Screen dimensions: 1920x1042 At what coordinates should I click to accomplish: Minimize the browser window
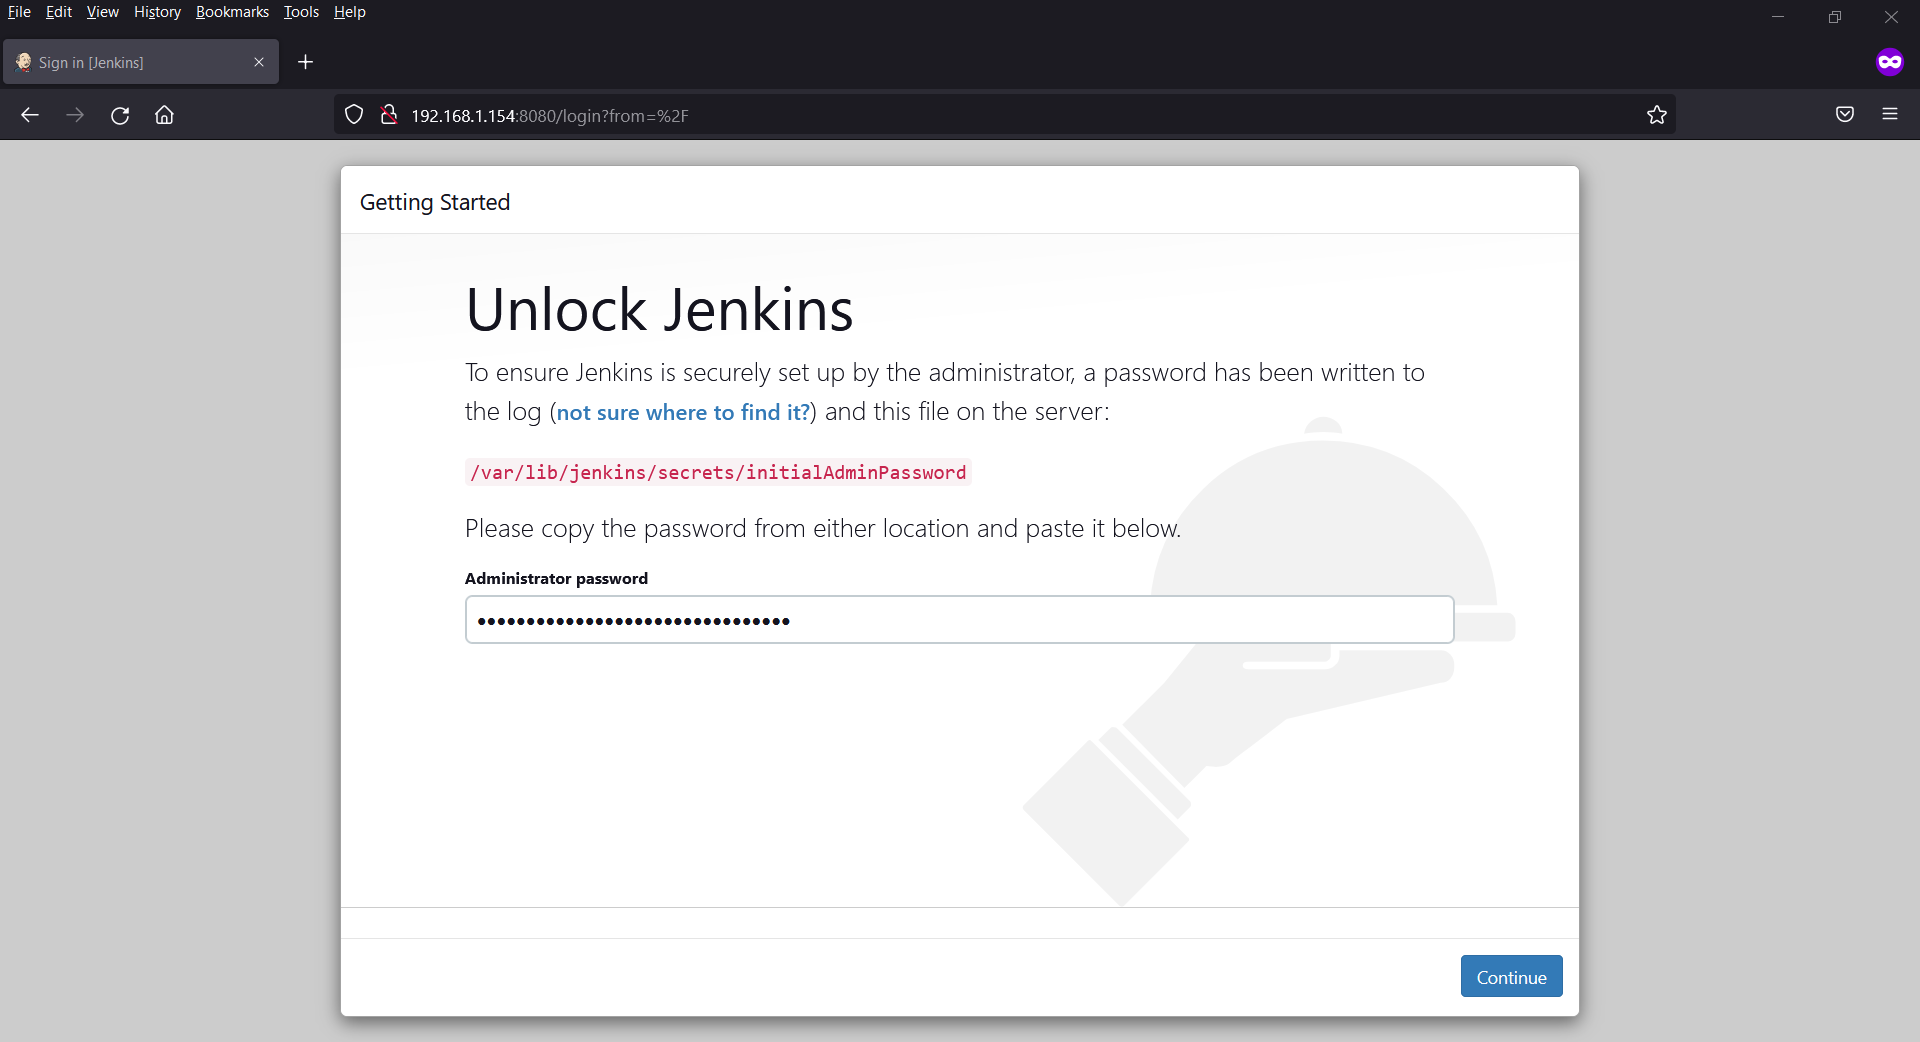click(1778, 17)
